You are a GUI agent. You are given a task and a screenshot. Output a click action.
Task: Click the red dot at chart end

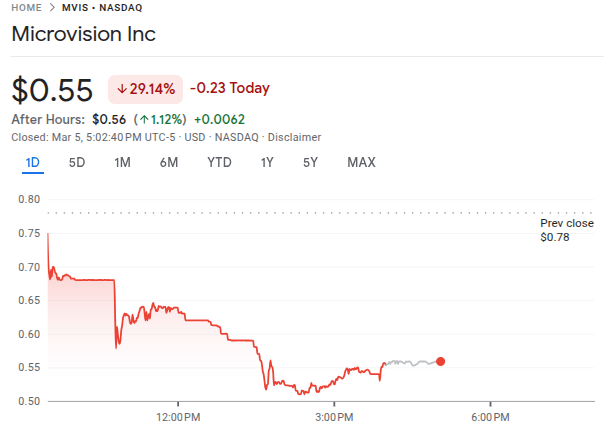pos(441,361)
